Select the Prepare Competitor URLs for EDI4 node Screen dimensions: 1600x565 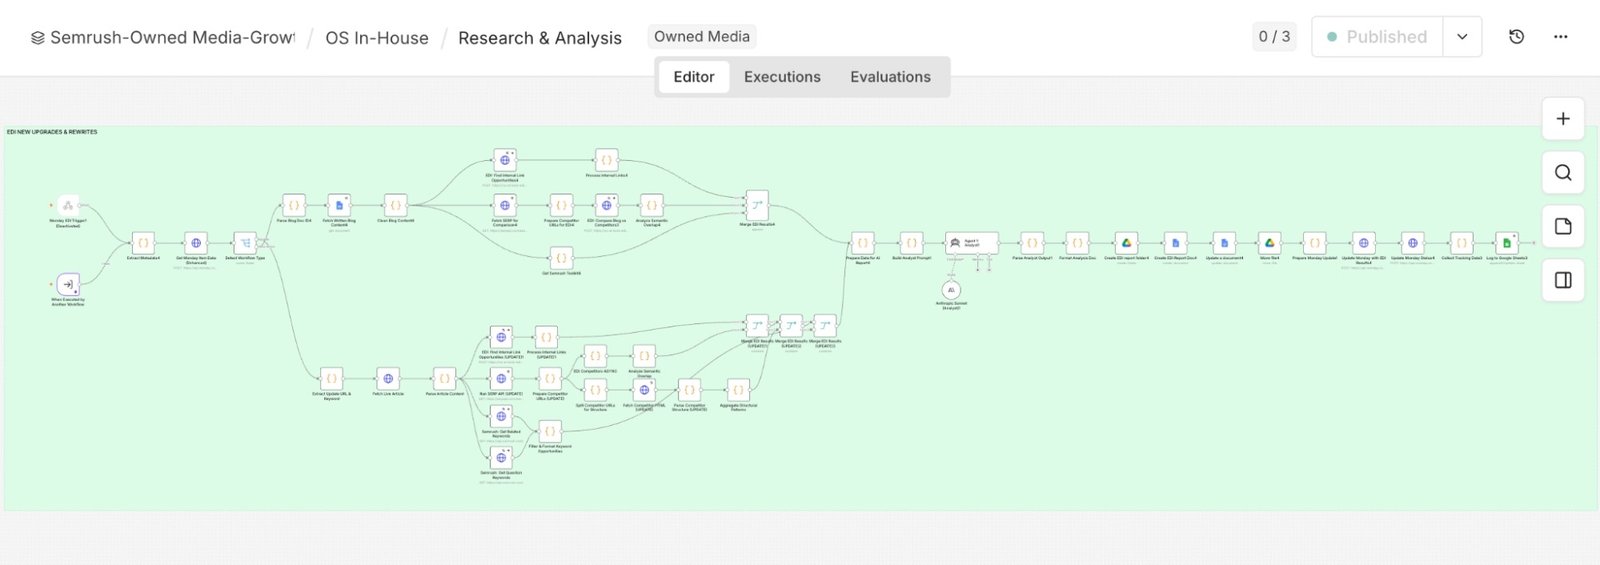tap(561, 205)
